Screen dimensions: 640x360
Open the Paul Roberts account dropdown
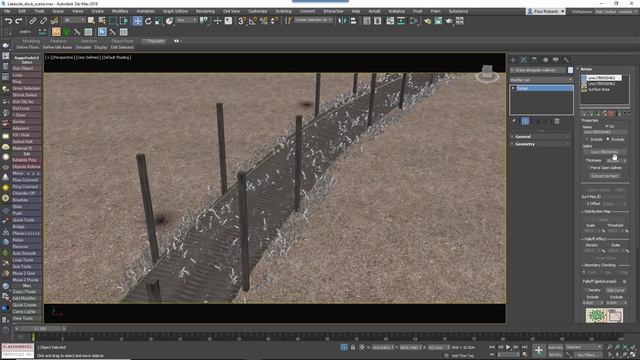[x=546, y=11]
